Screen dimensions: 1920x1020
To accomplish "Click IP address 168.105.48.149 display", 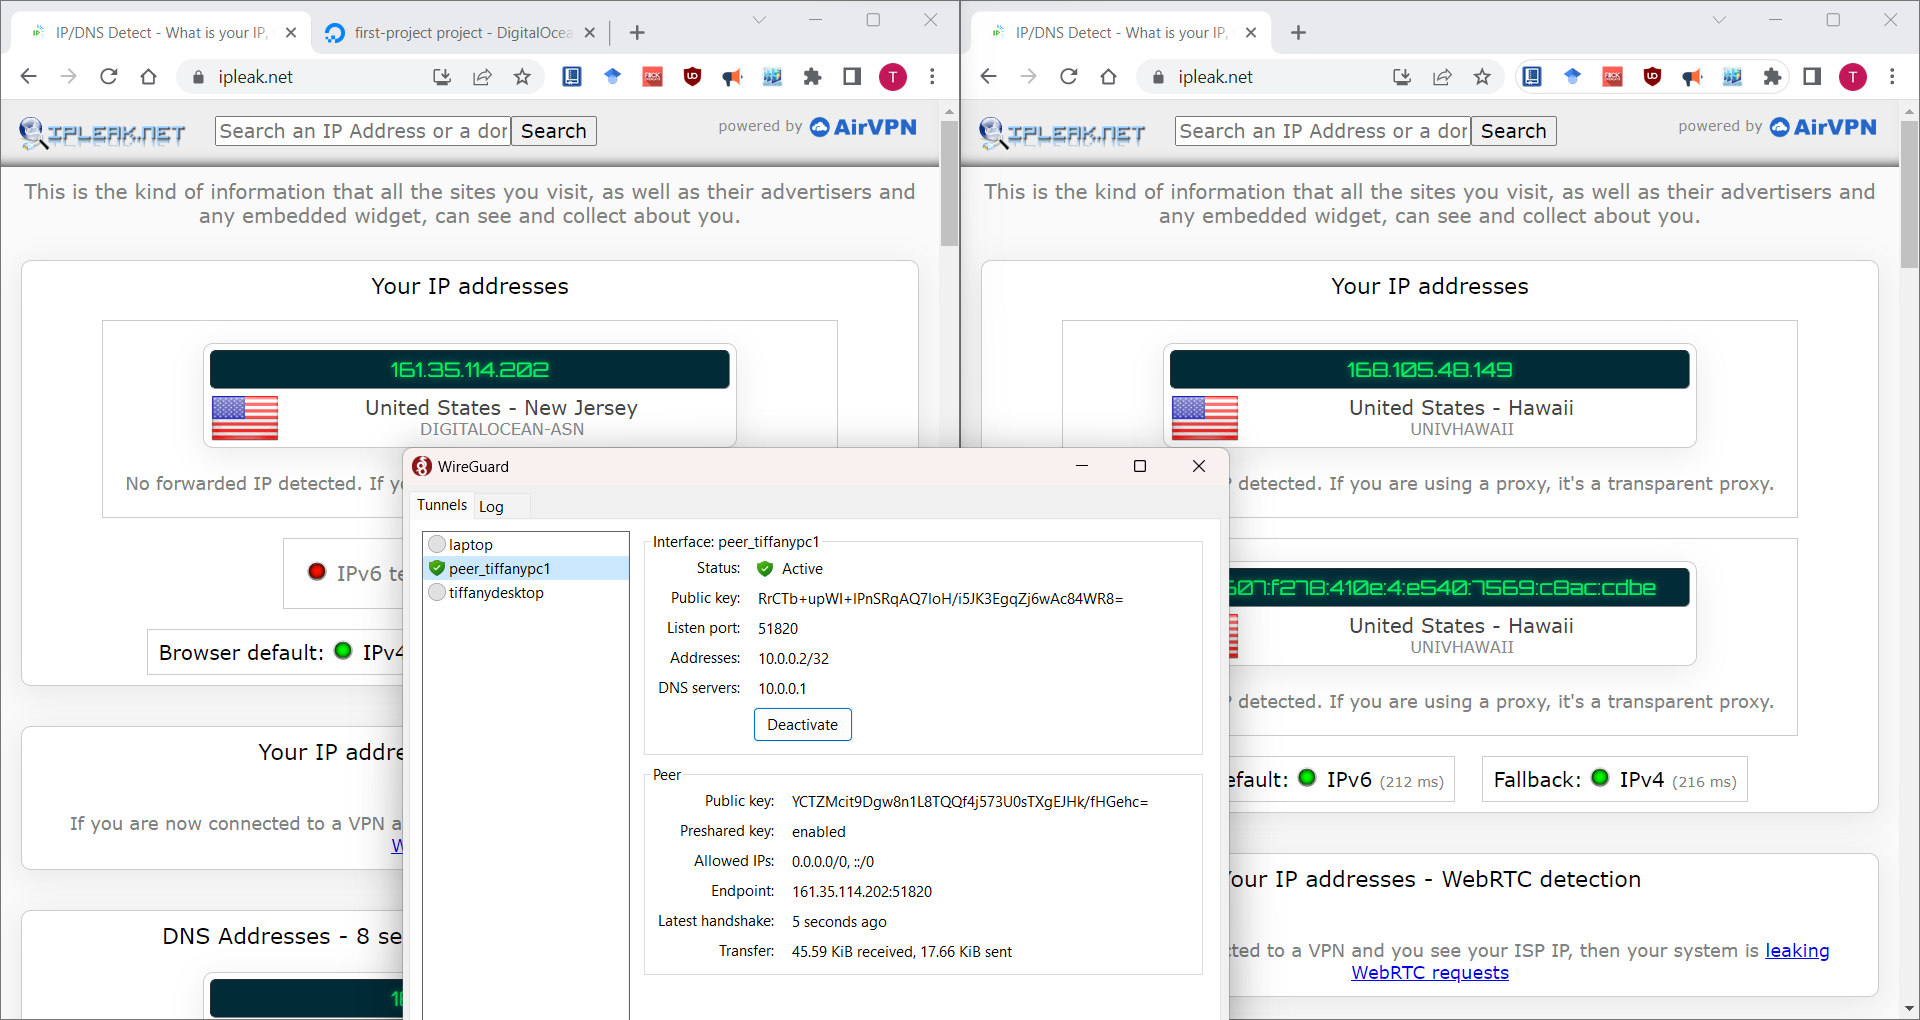I will click(1430, 370).
